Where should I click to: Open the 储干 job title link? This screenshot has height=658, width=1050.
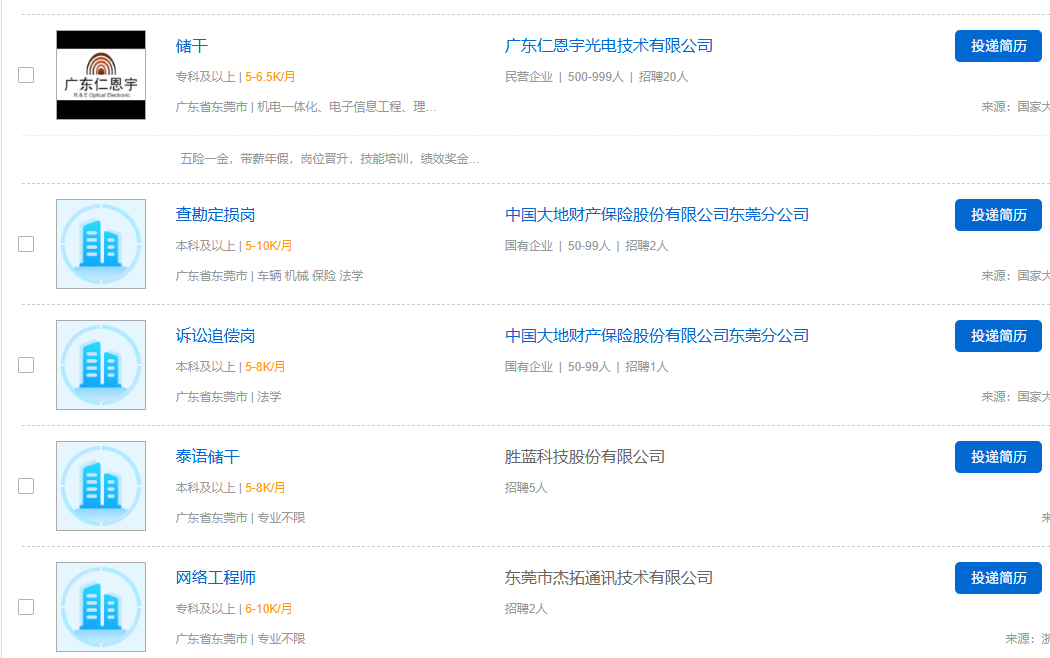(x=192, y=46)
